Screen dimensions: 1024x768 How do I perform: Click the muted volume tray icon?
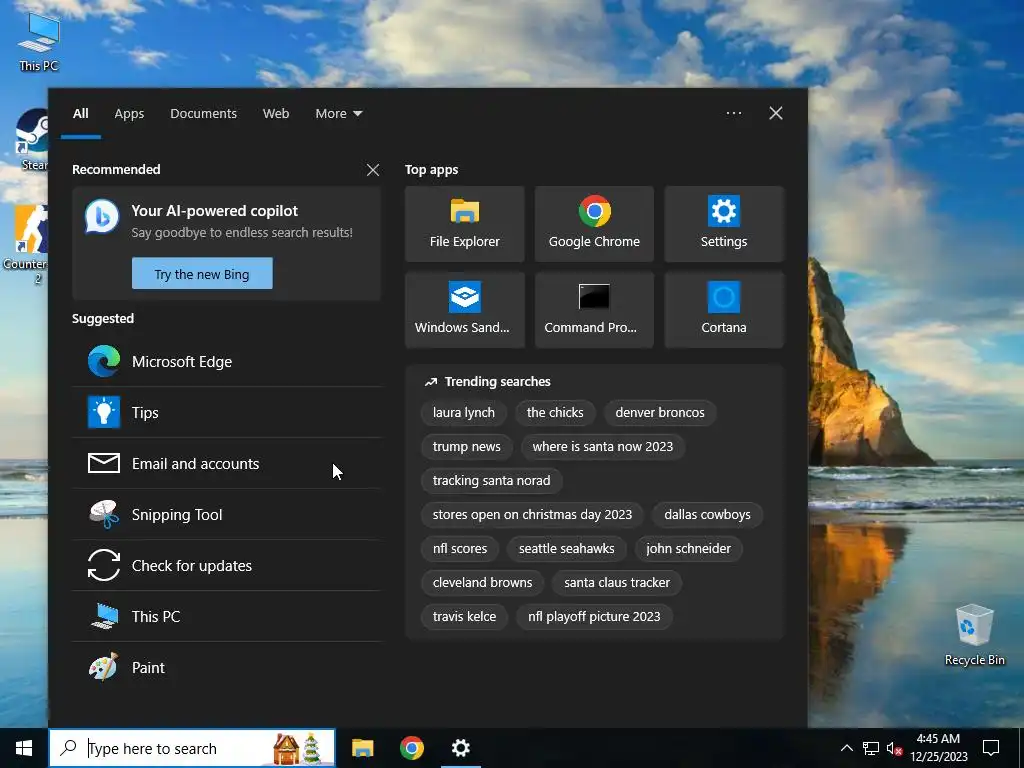(x=895, y=748)
